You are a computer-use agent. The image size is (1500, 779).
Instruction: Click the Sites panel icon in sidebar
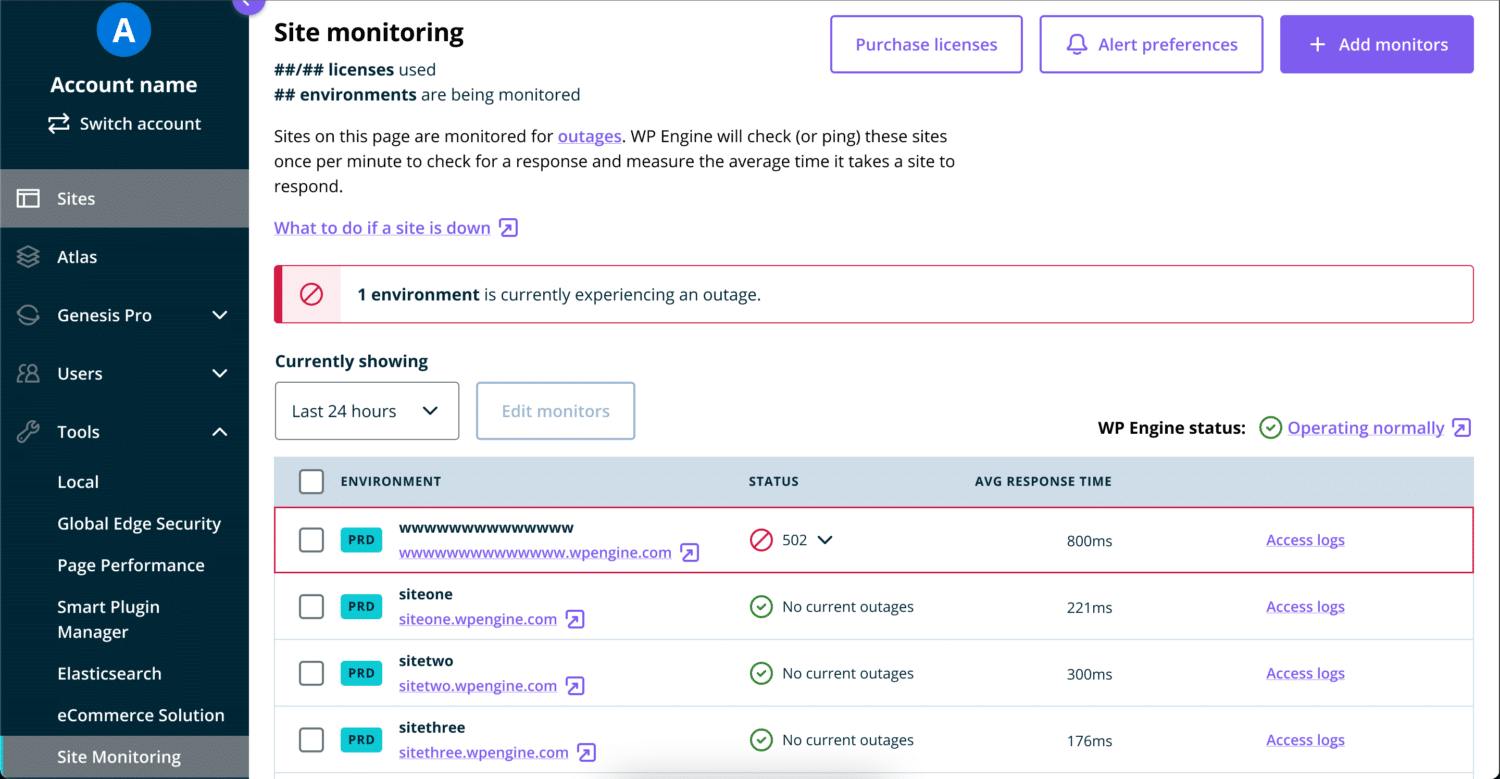point(28,198)
